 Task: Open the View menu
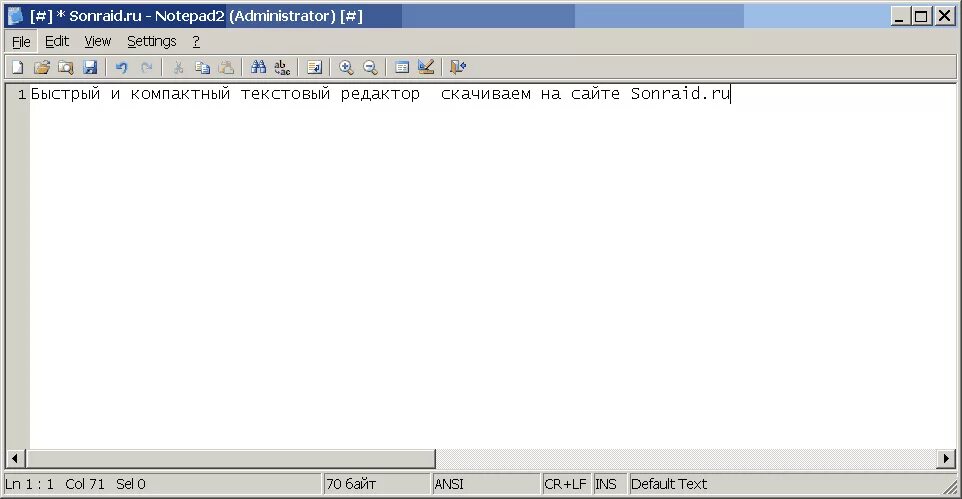tap(98, 41)
